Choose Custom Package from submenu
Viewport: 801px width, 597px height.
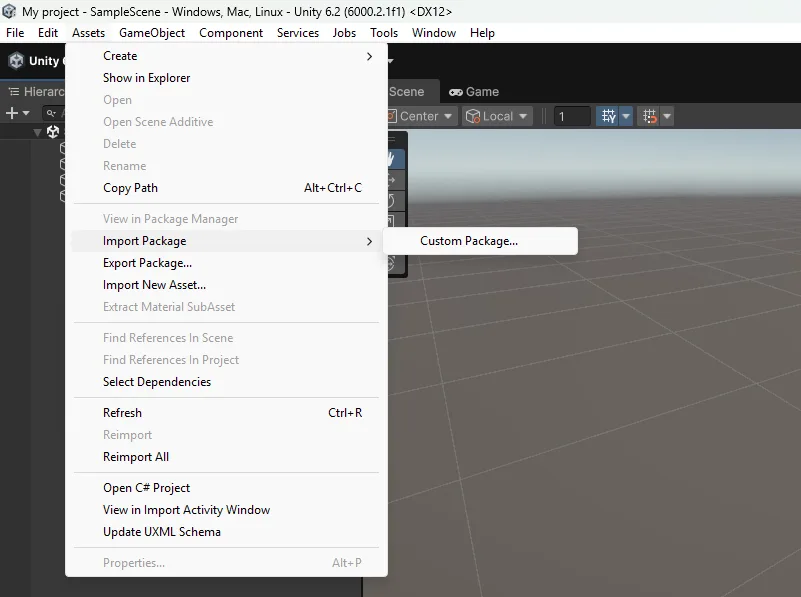click(469, 241)
